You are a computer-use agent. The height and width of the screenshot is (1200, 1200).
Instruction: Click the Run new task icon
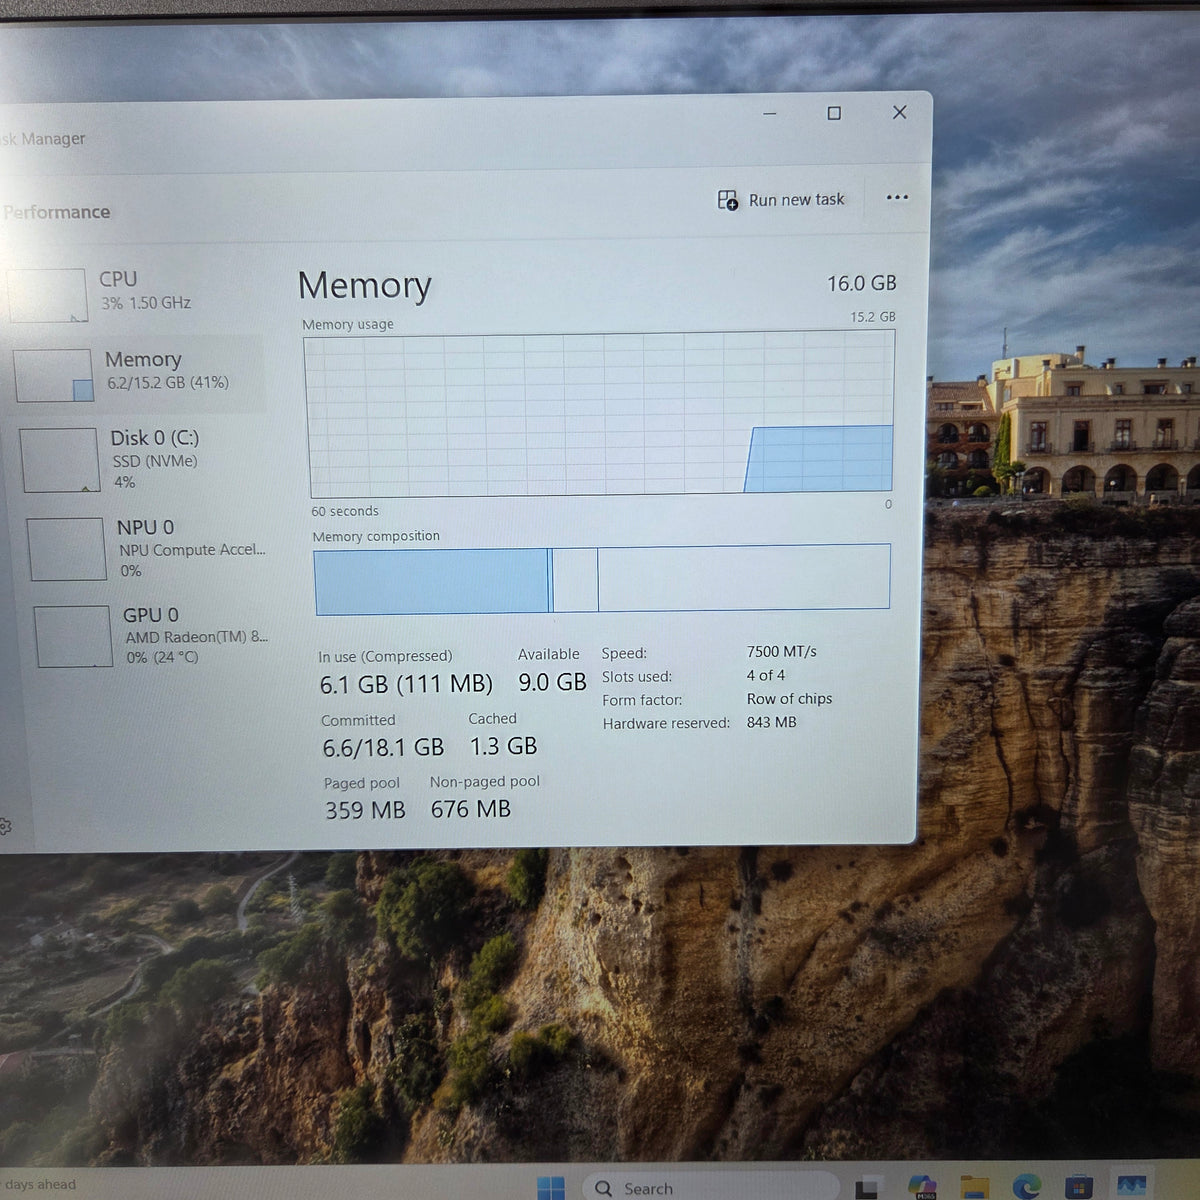pos(728,200)
